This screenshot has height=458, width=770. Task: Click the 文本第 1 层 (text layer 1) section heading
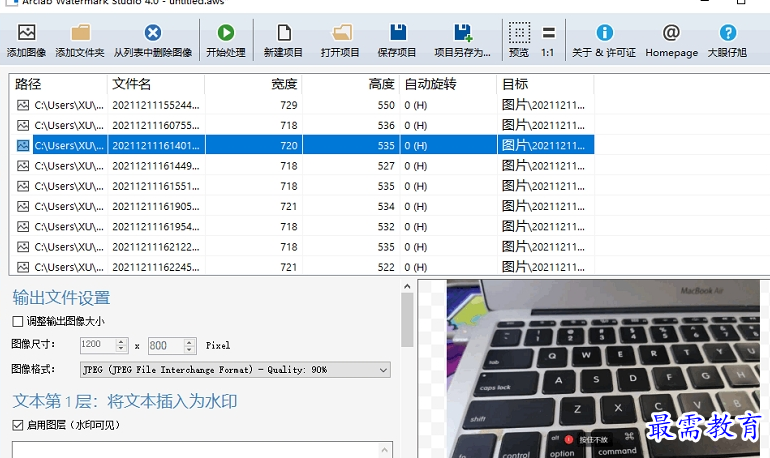point(125,401)
